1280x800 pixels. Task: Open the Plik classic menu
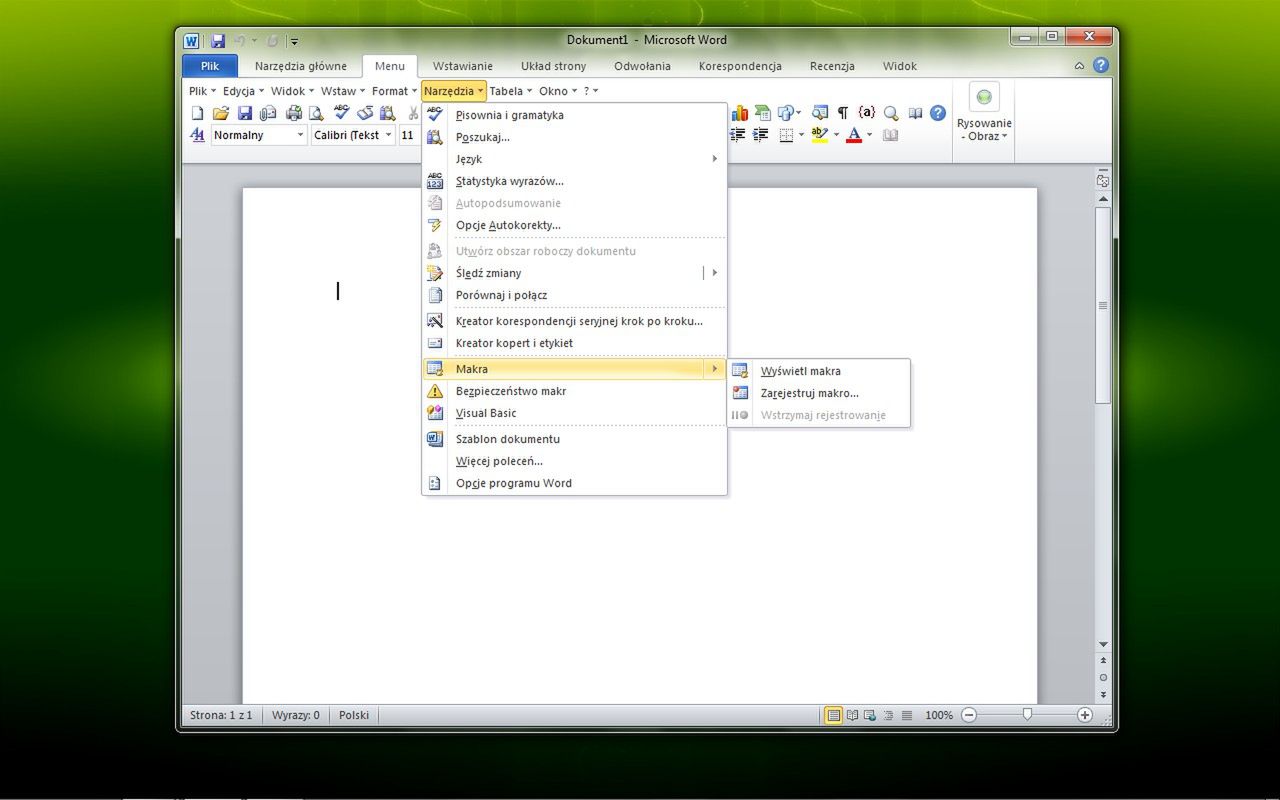pyautogui.click(x=202, y=91)
